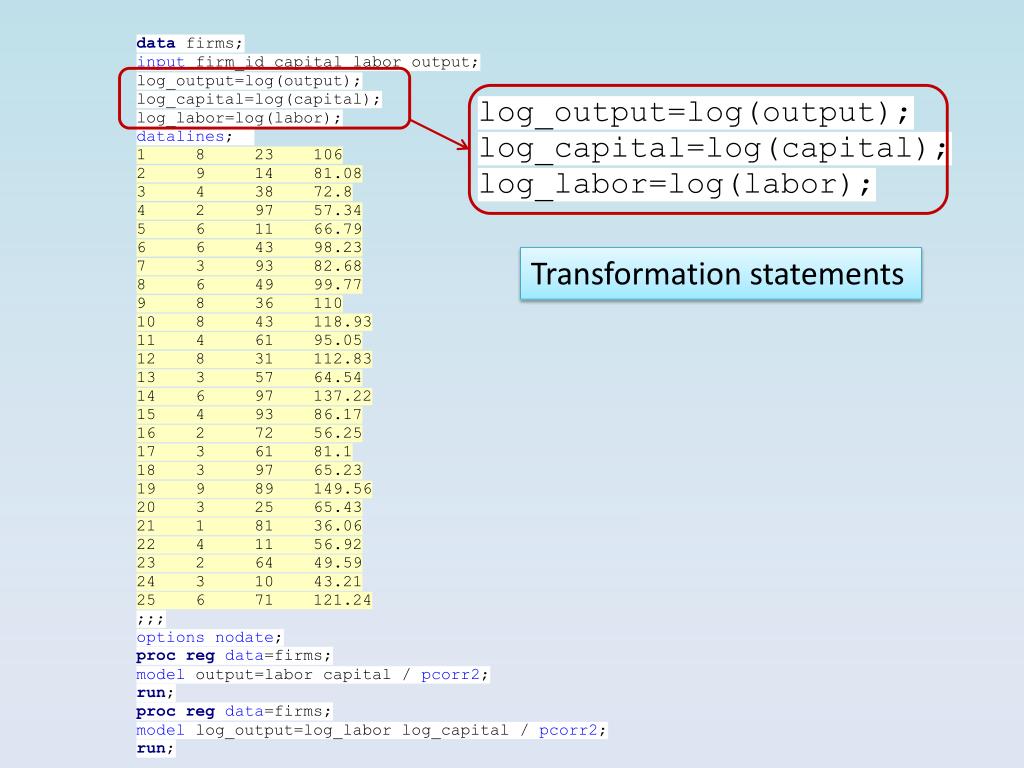
Task: Click the enlarged log_labor=log(labor); line
Action: 676,184
